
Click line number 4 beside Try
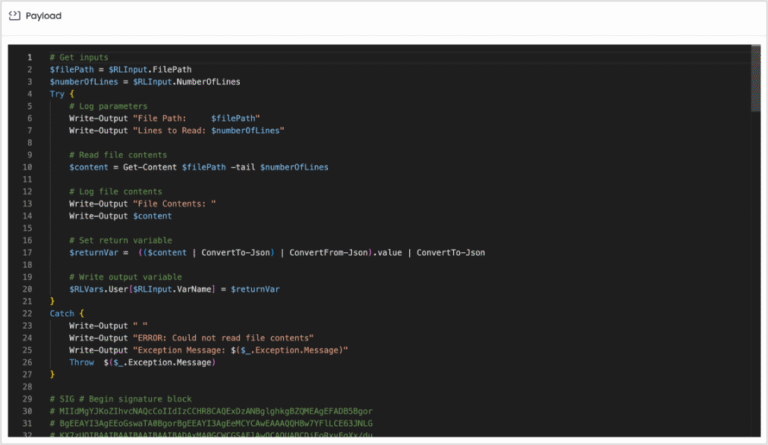tap(30, 93)
